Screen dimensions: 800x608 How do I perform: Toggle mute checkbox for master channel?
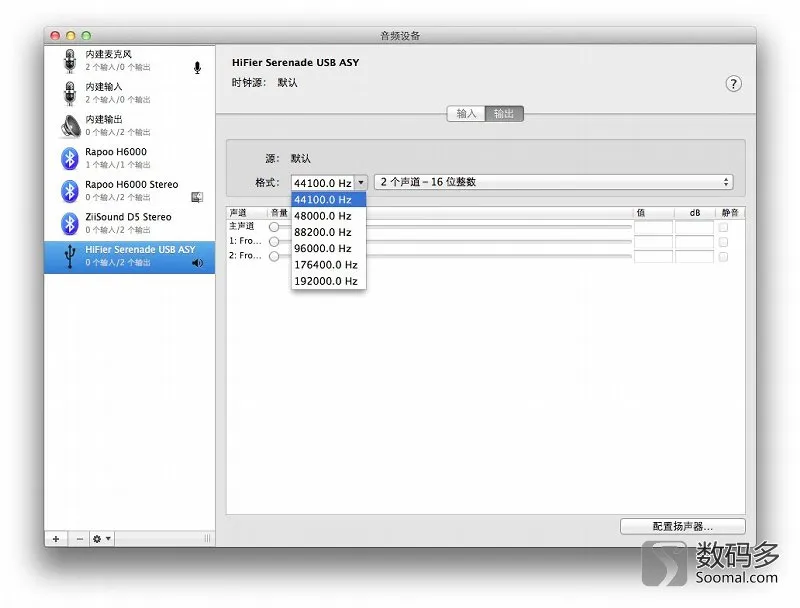pyautogui.click(x=723, y=227)
